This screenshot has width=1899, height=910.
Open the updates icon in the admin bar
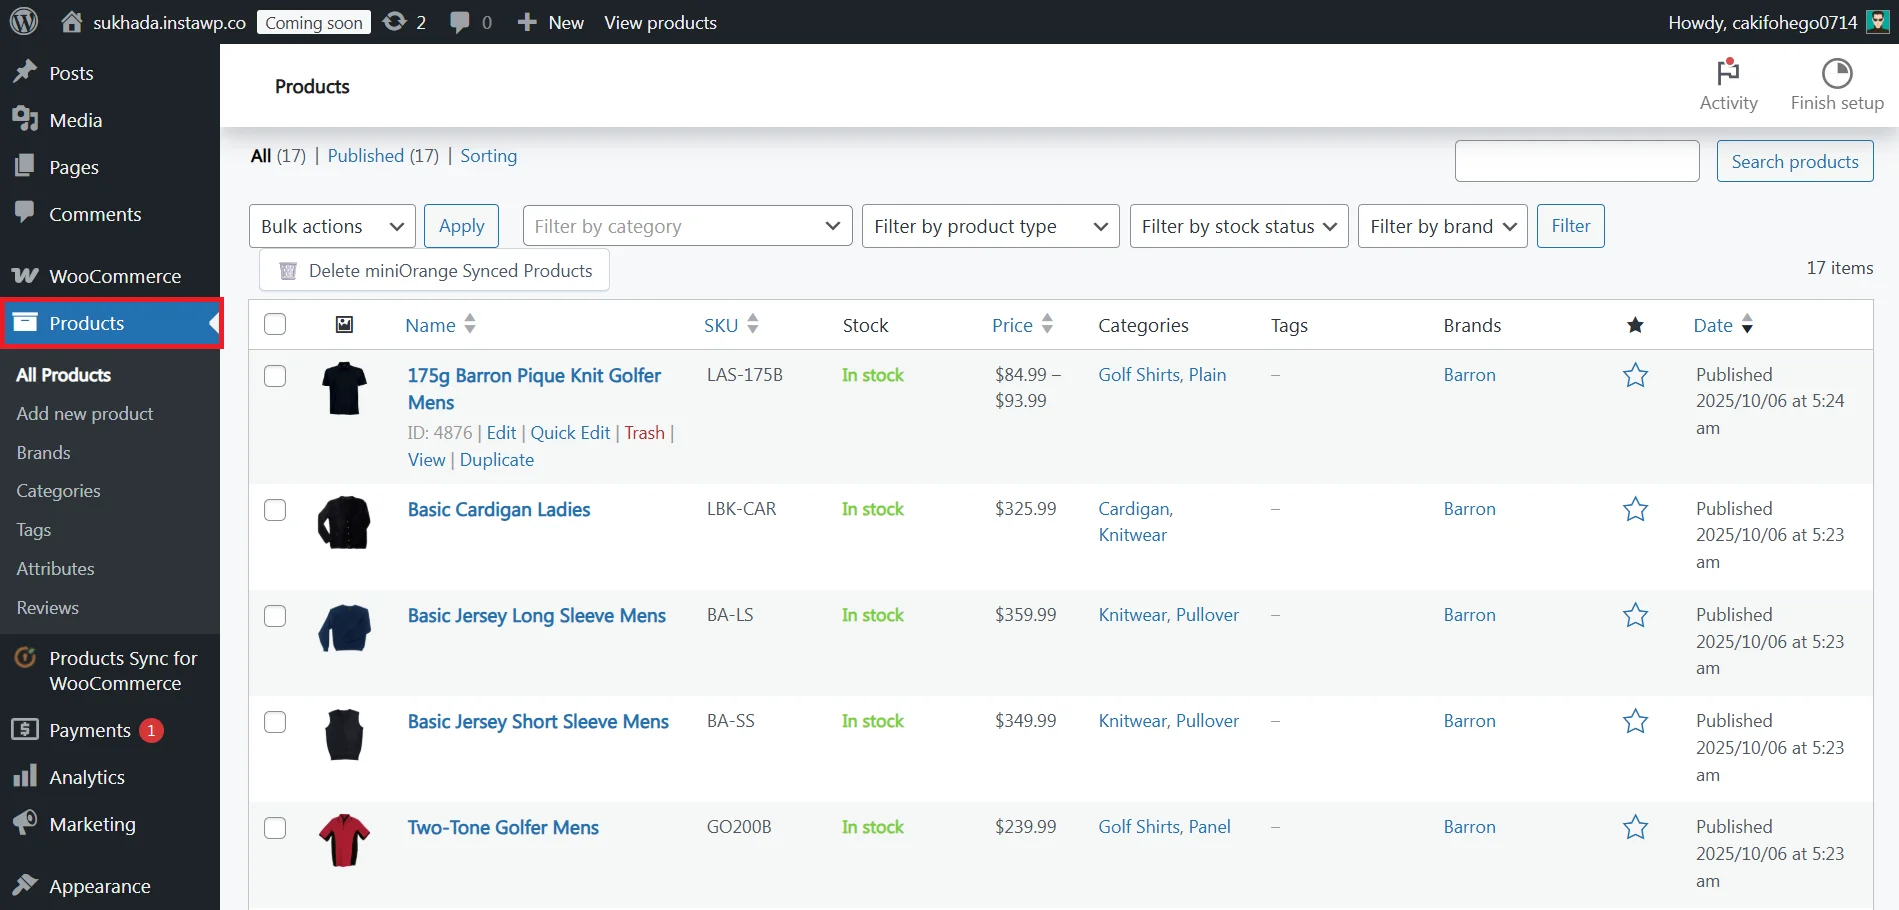click(395, 21)
